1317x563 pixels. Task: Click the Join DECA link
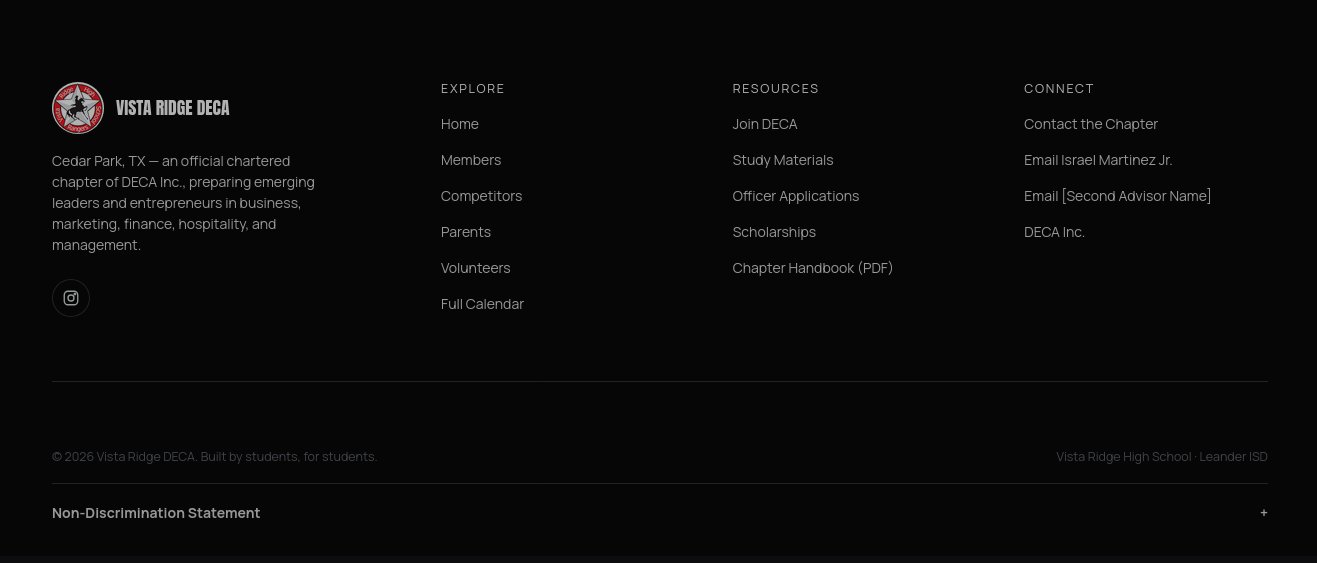click(x=765, y=124)
